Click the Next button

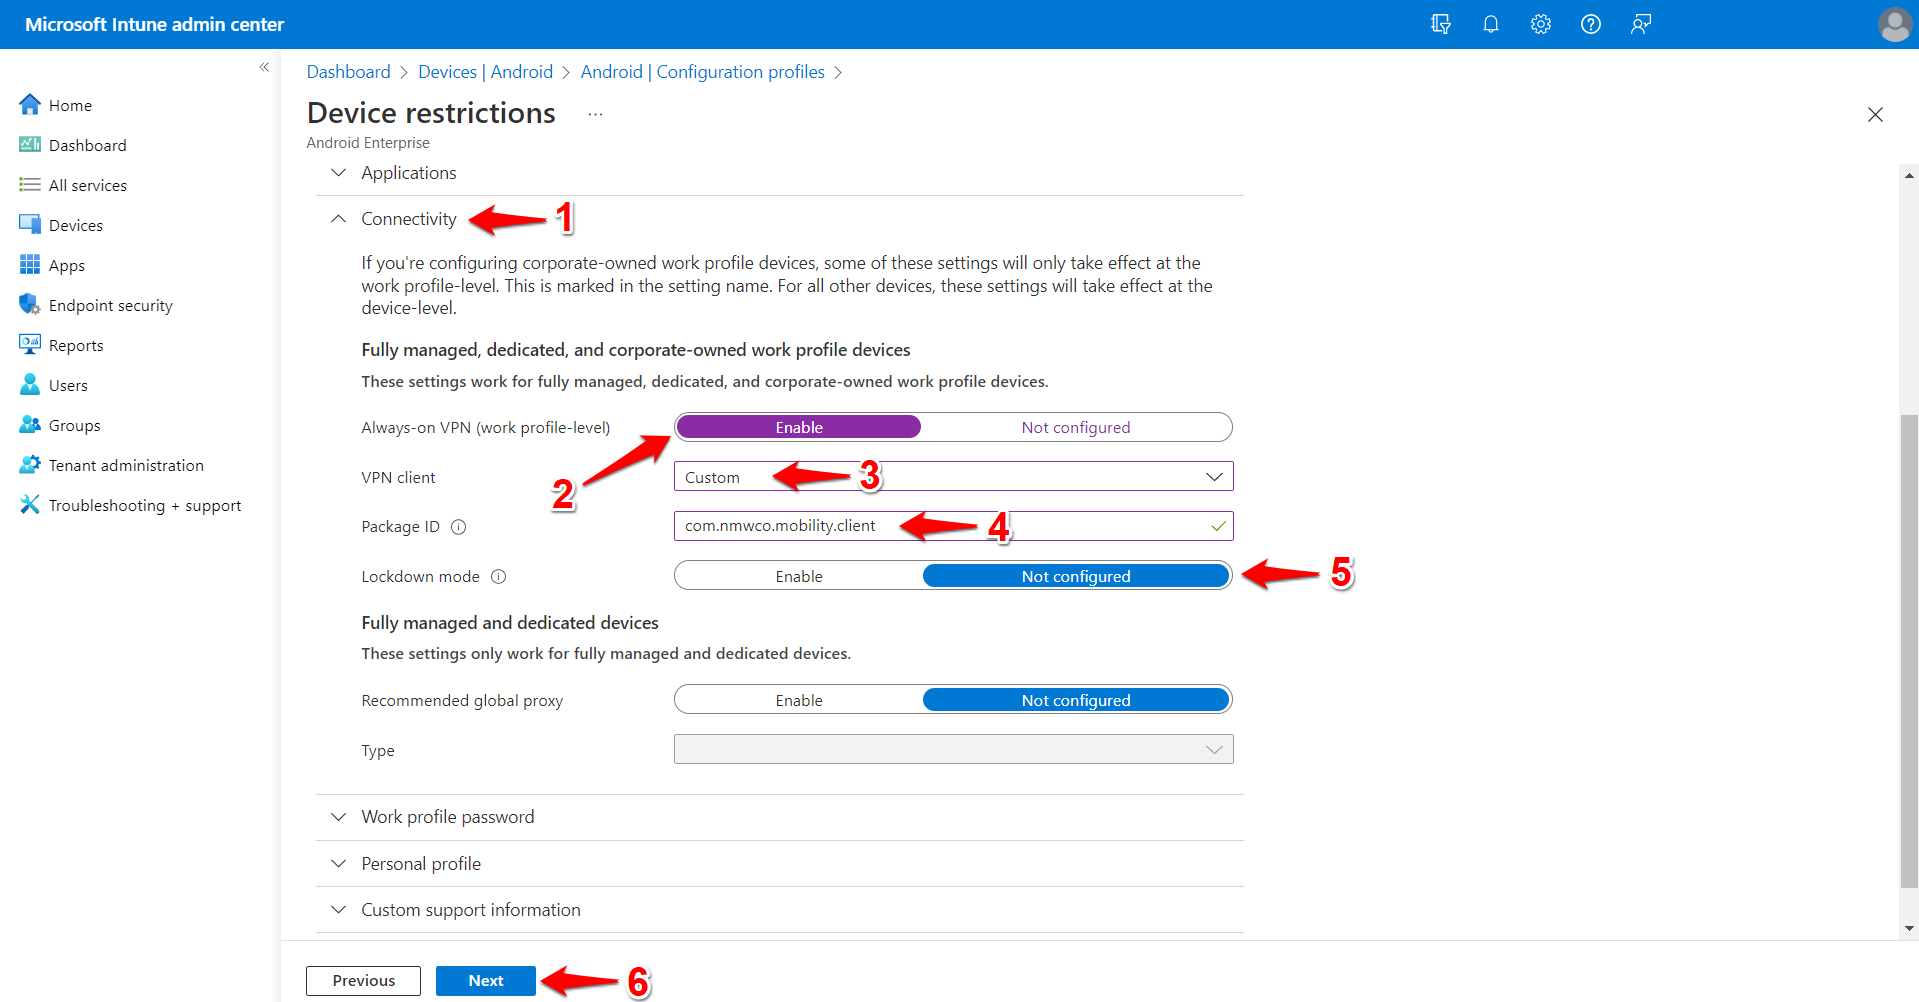tap(485, 980)
